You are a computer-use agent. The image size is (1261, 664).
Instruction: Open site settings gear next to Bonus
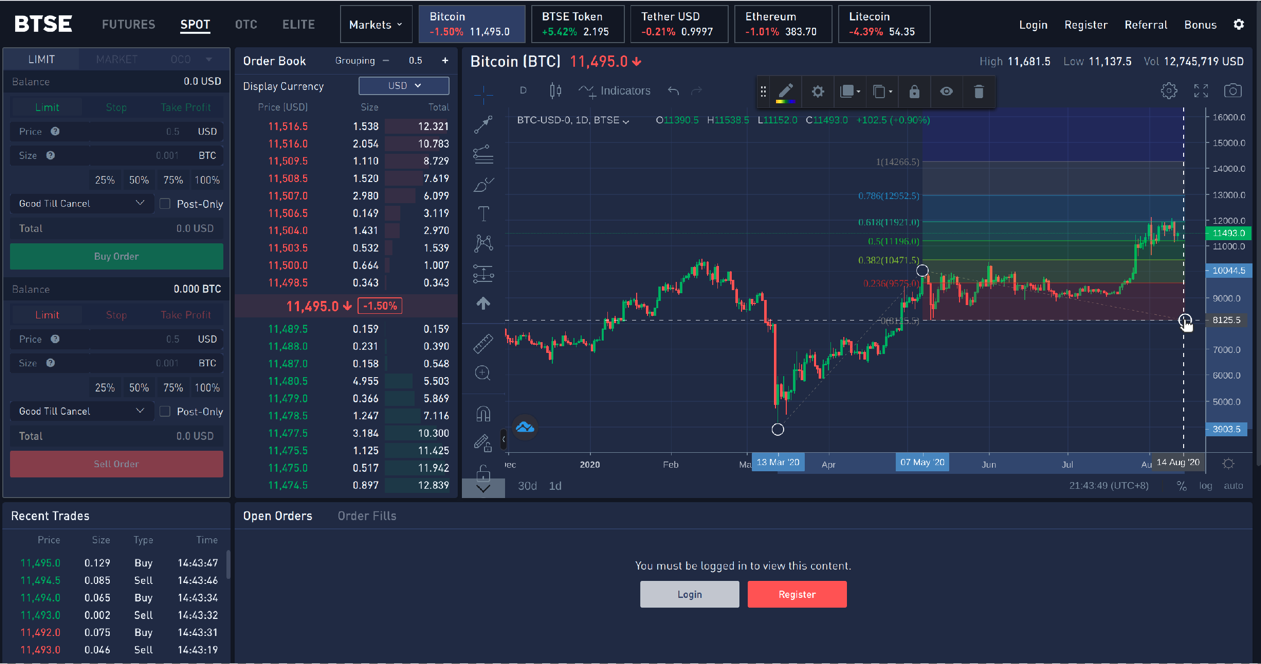tap(1239, 24)
